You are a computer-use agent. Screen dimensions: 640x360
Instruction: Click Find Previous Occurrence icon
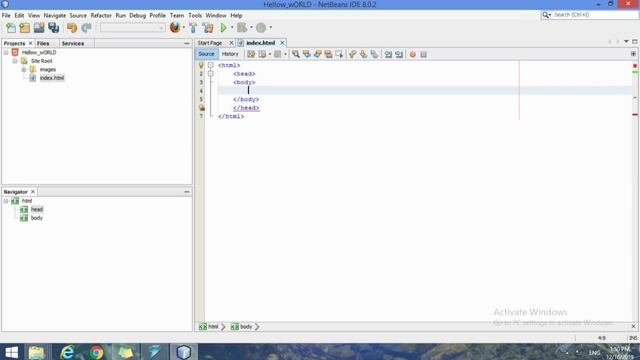(x=307, y=54)
